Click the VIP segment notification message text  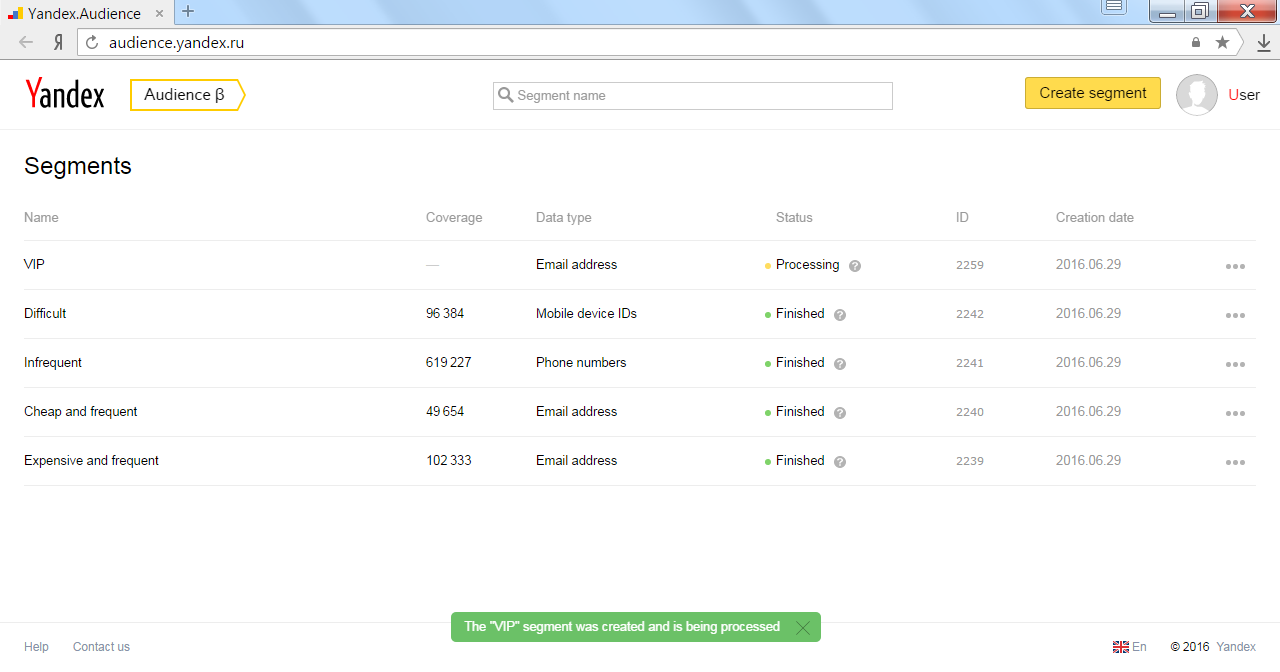(x=622, y=627)
